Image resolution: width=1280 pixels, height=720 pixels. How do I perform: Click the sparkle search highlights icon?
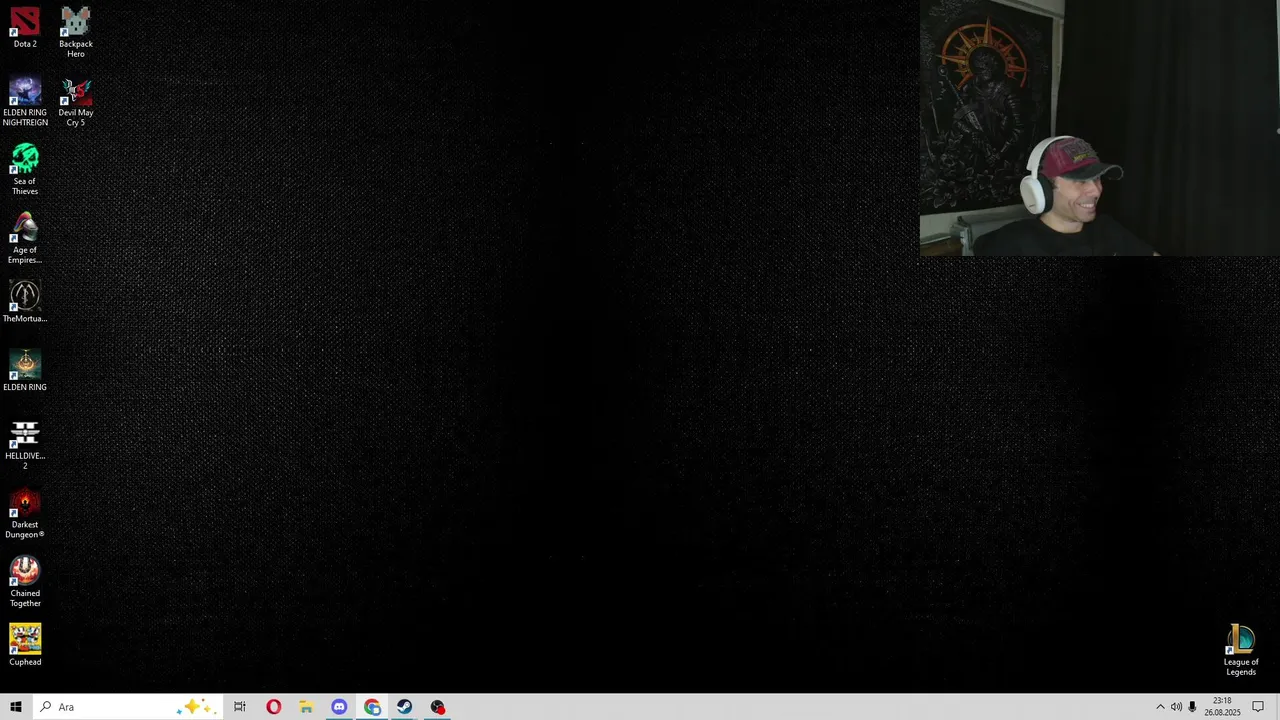194,707
